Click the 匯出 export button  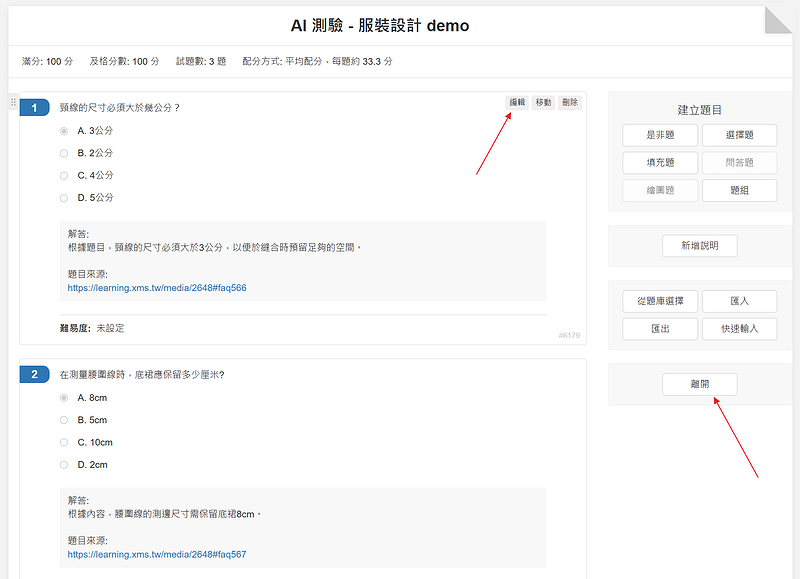point(659,328)
